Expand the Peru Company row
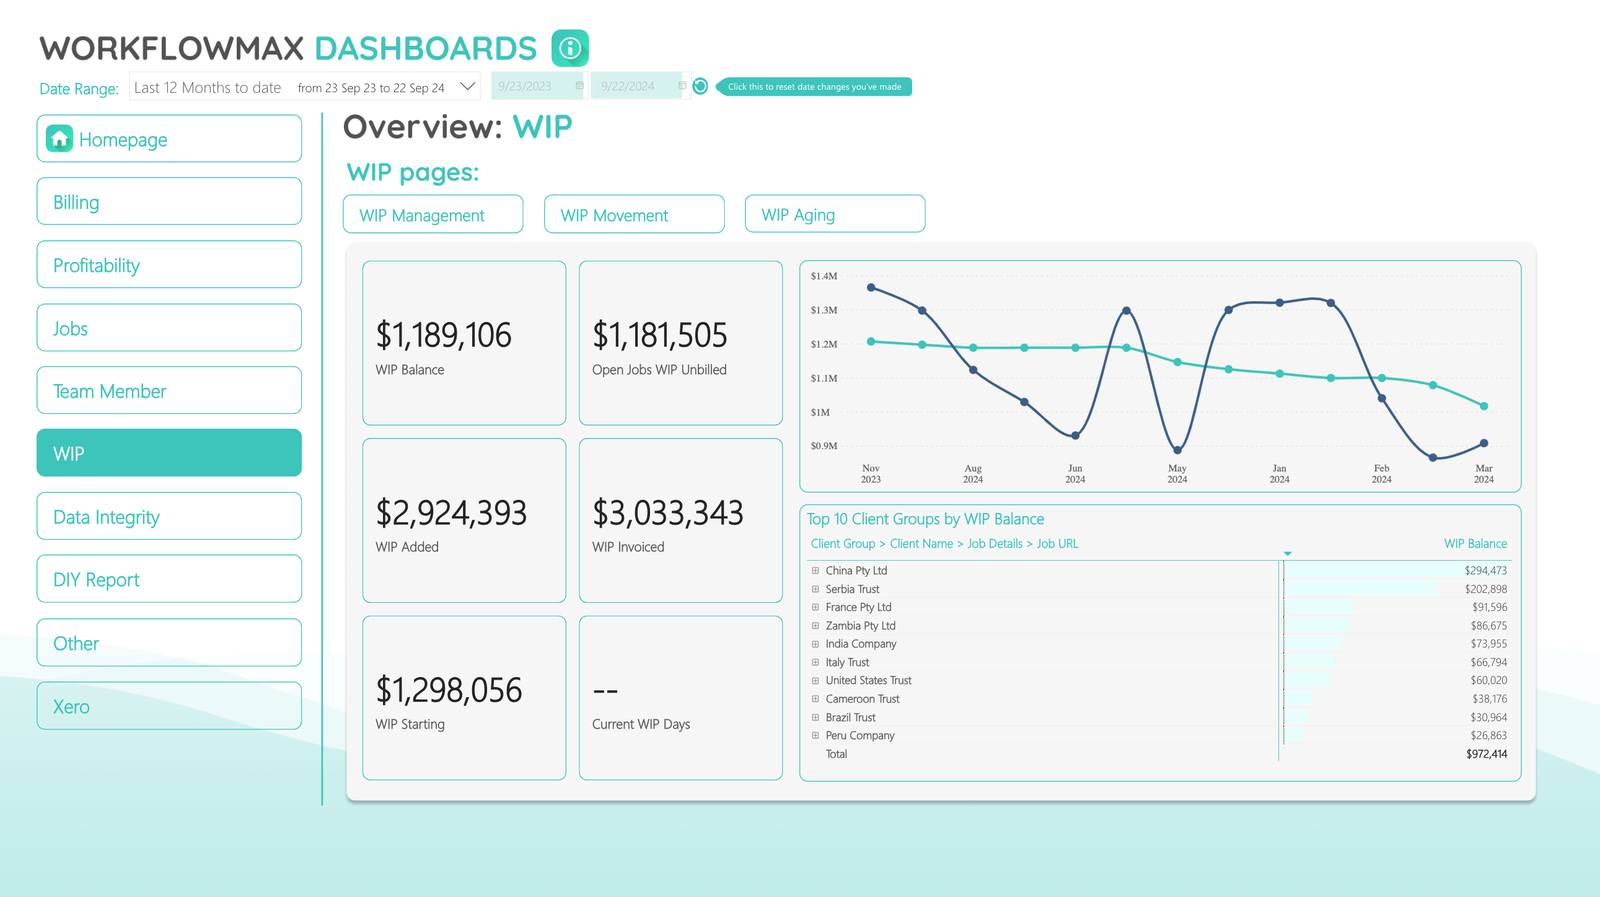This screenshot has height=897, width=1600. point(815,736)
